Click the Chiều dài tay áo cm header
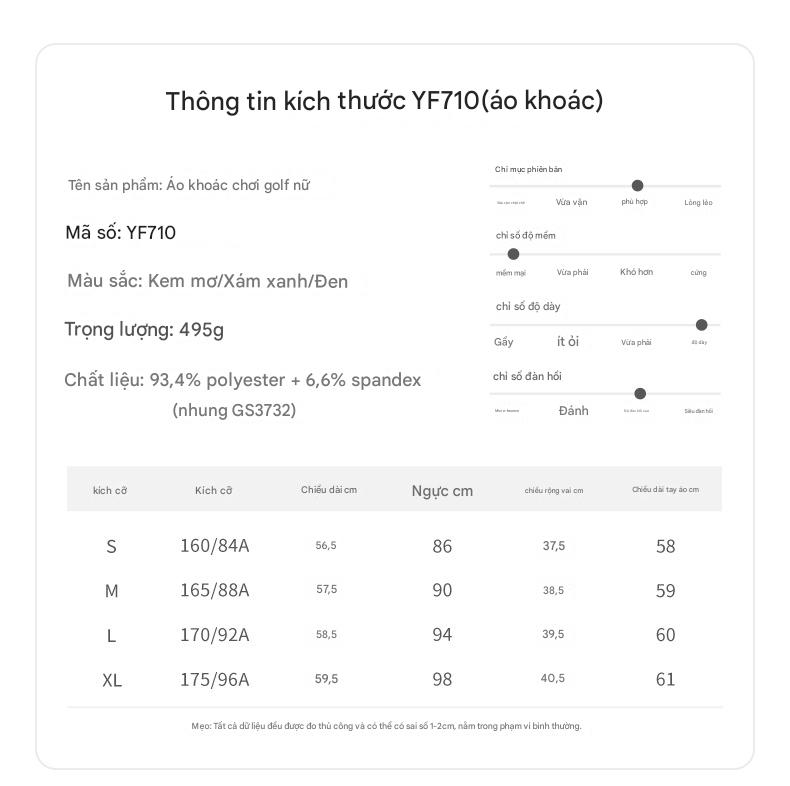This screenshot has width=790, height=786. [x=666, y=489]
